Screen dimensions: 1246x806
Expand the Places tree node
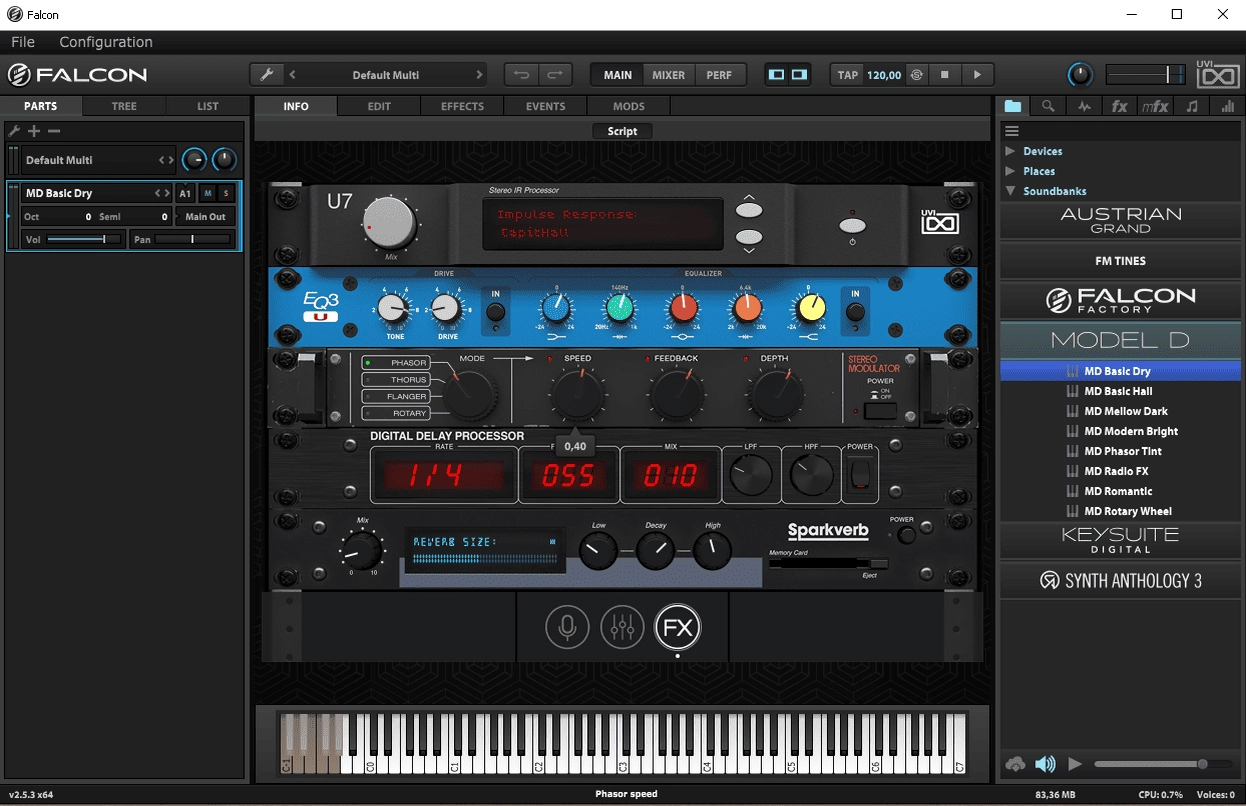click(1010, 171)
